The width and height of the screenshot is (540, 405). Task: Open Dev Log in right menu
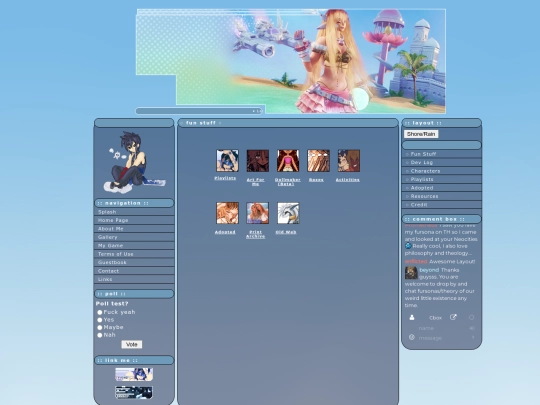pyautogui.click(x=442, y=162)
